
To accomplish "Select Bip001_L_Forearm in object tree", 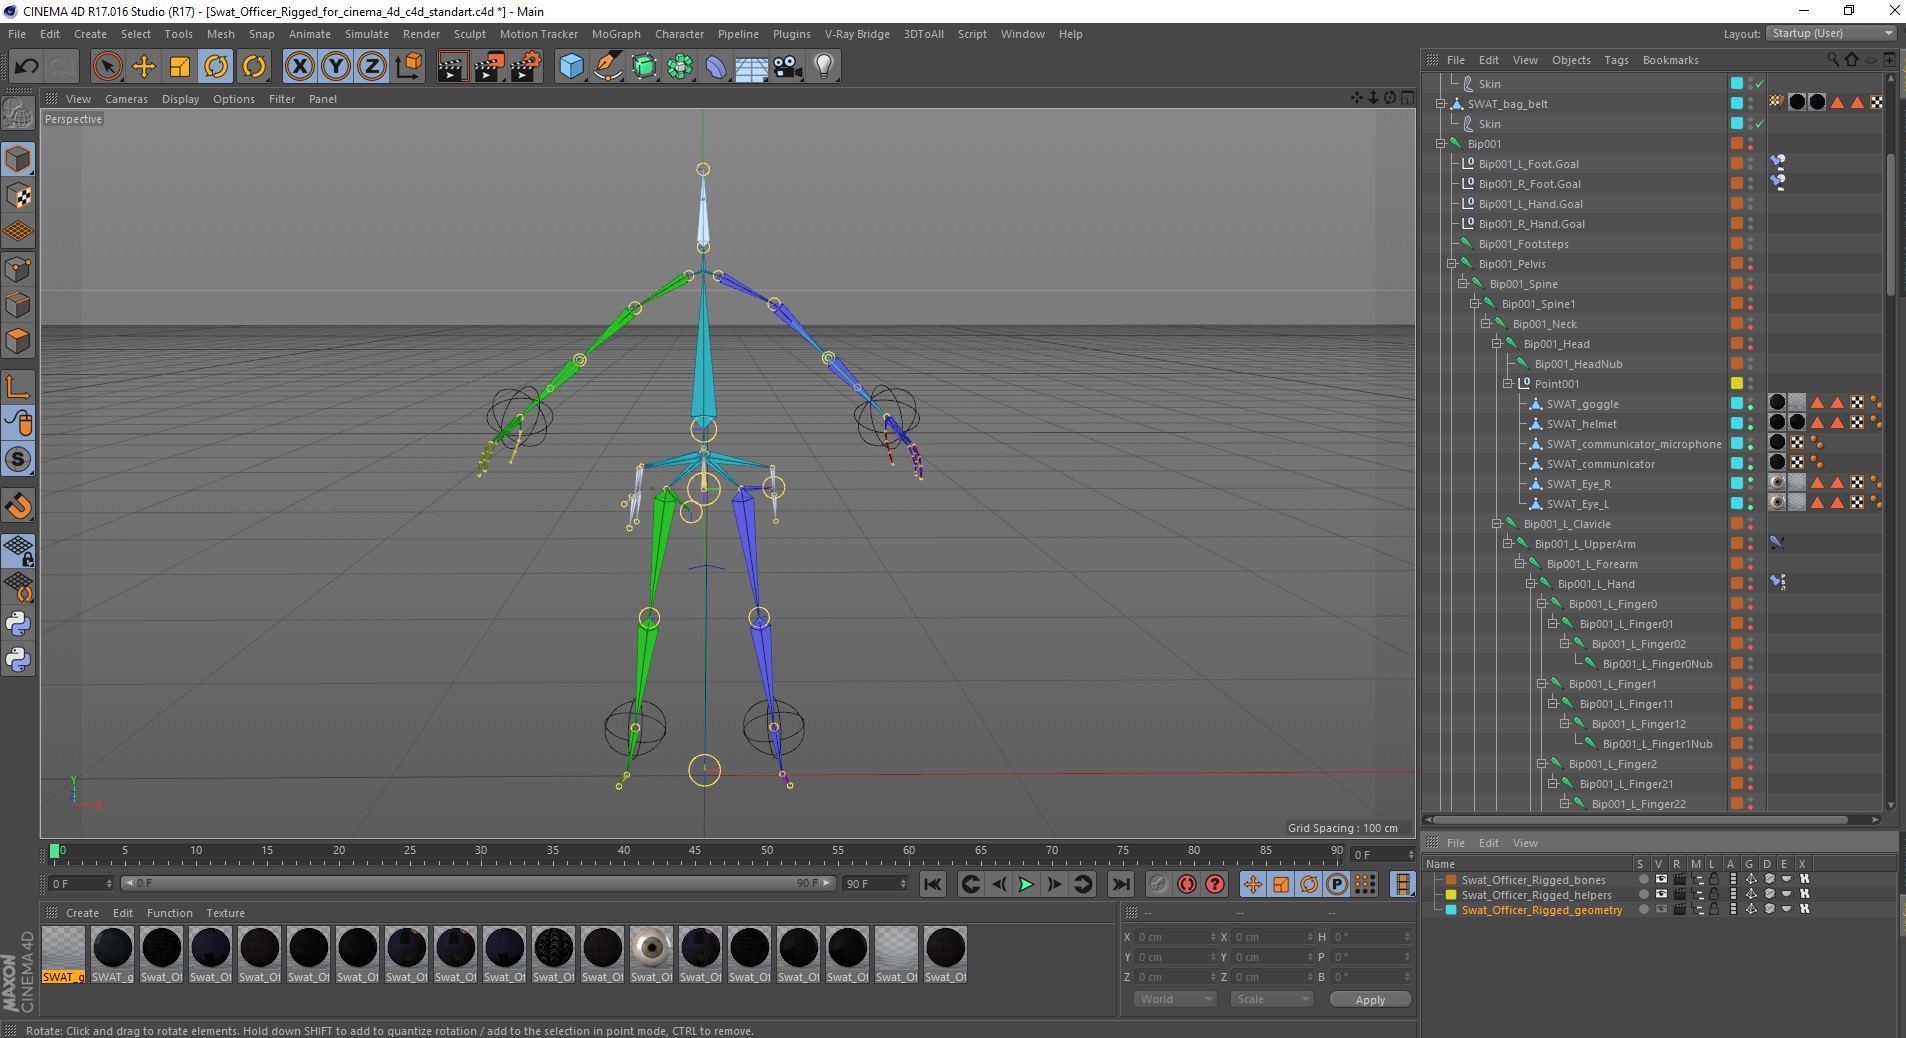I will [1592, 564].
